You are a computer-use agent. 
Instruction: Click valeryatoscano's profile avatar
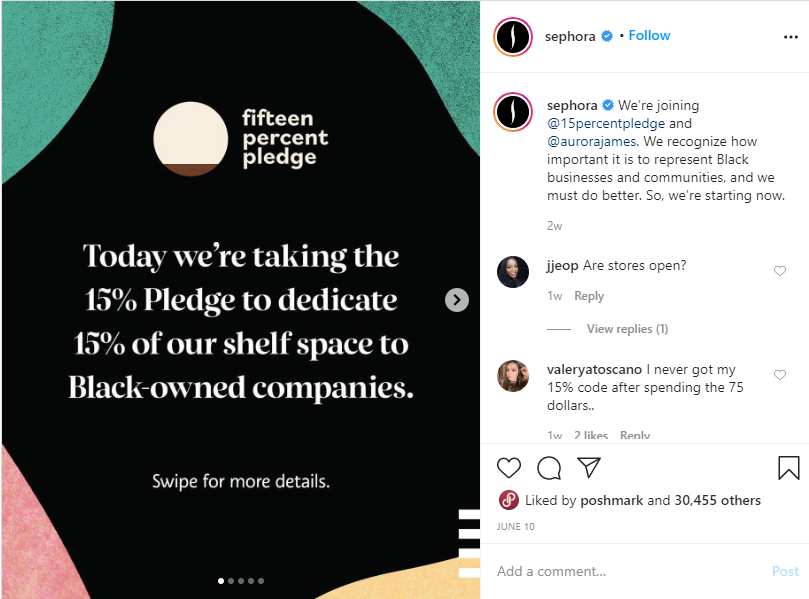[513, 376]
